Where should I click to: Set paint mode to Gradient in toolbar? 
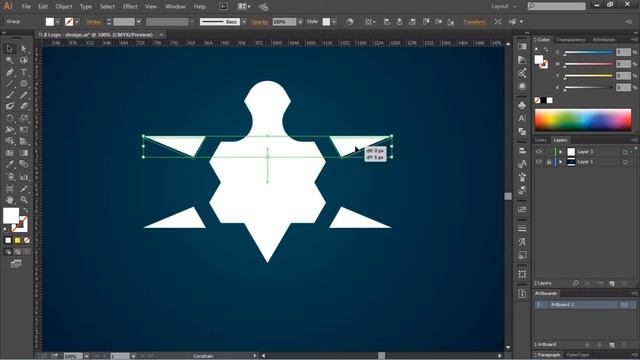tap(18, 240)
